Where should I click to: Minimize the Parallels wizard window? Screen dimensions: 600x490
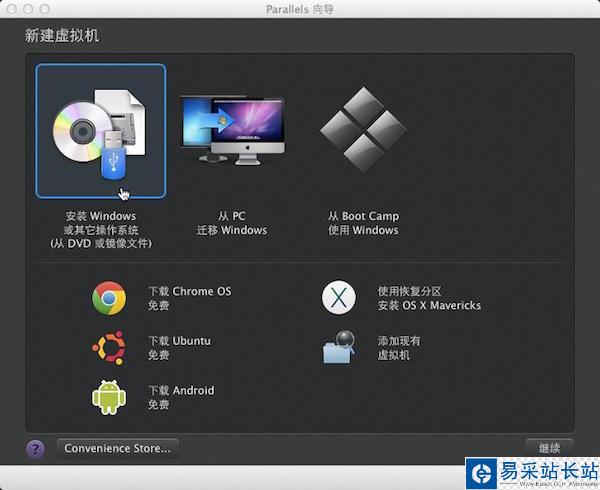click(28, 9)
